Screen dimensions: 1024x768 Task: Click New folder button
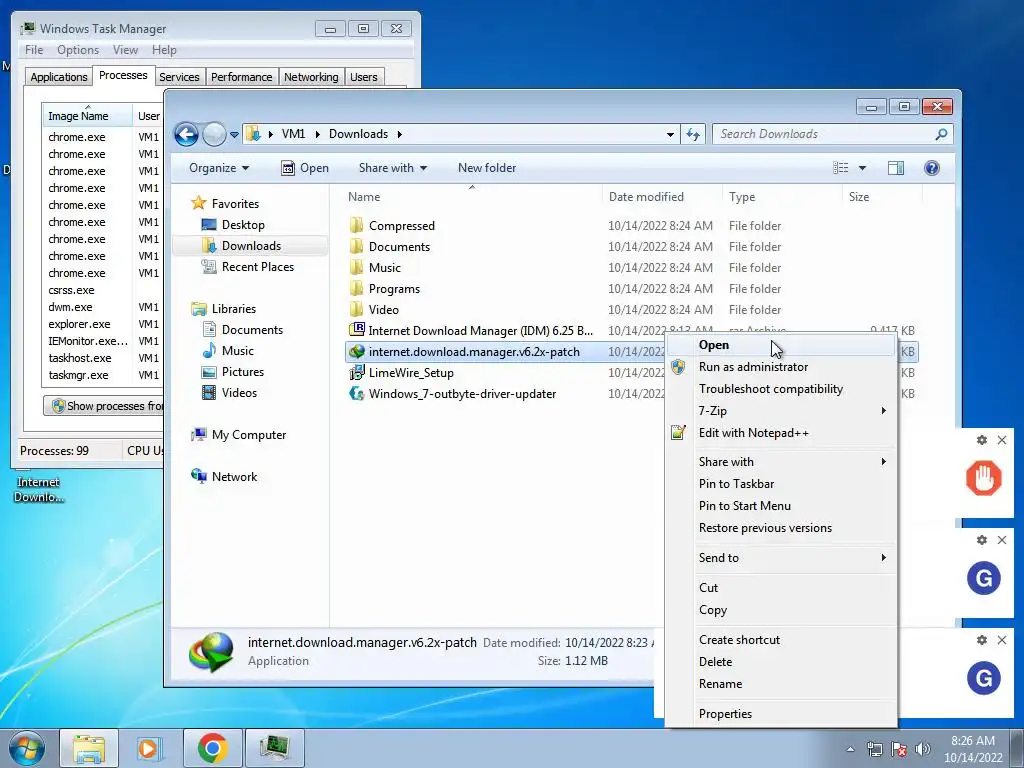487,168
